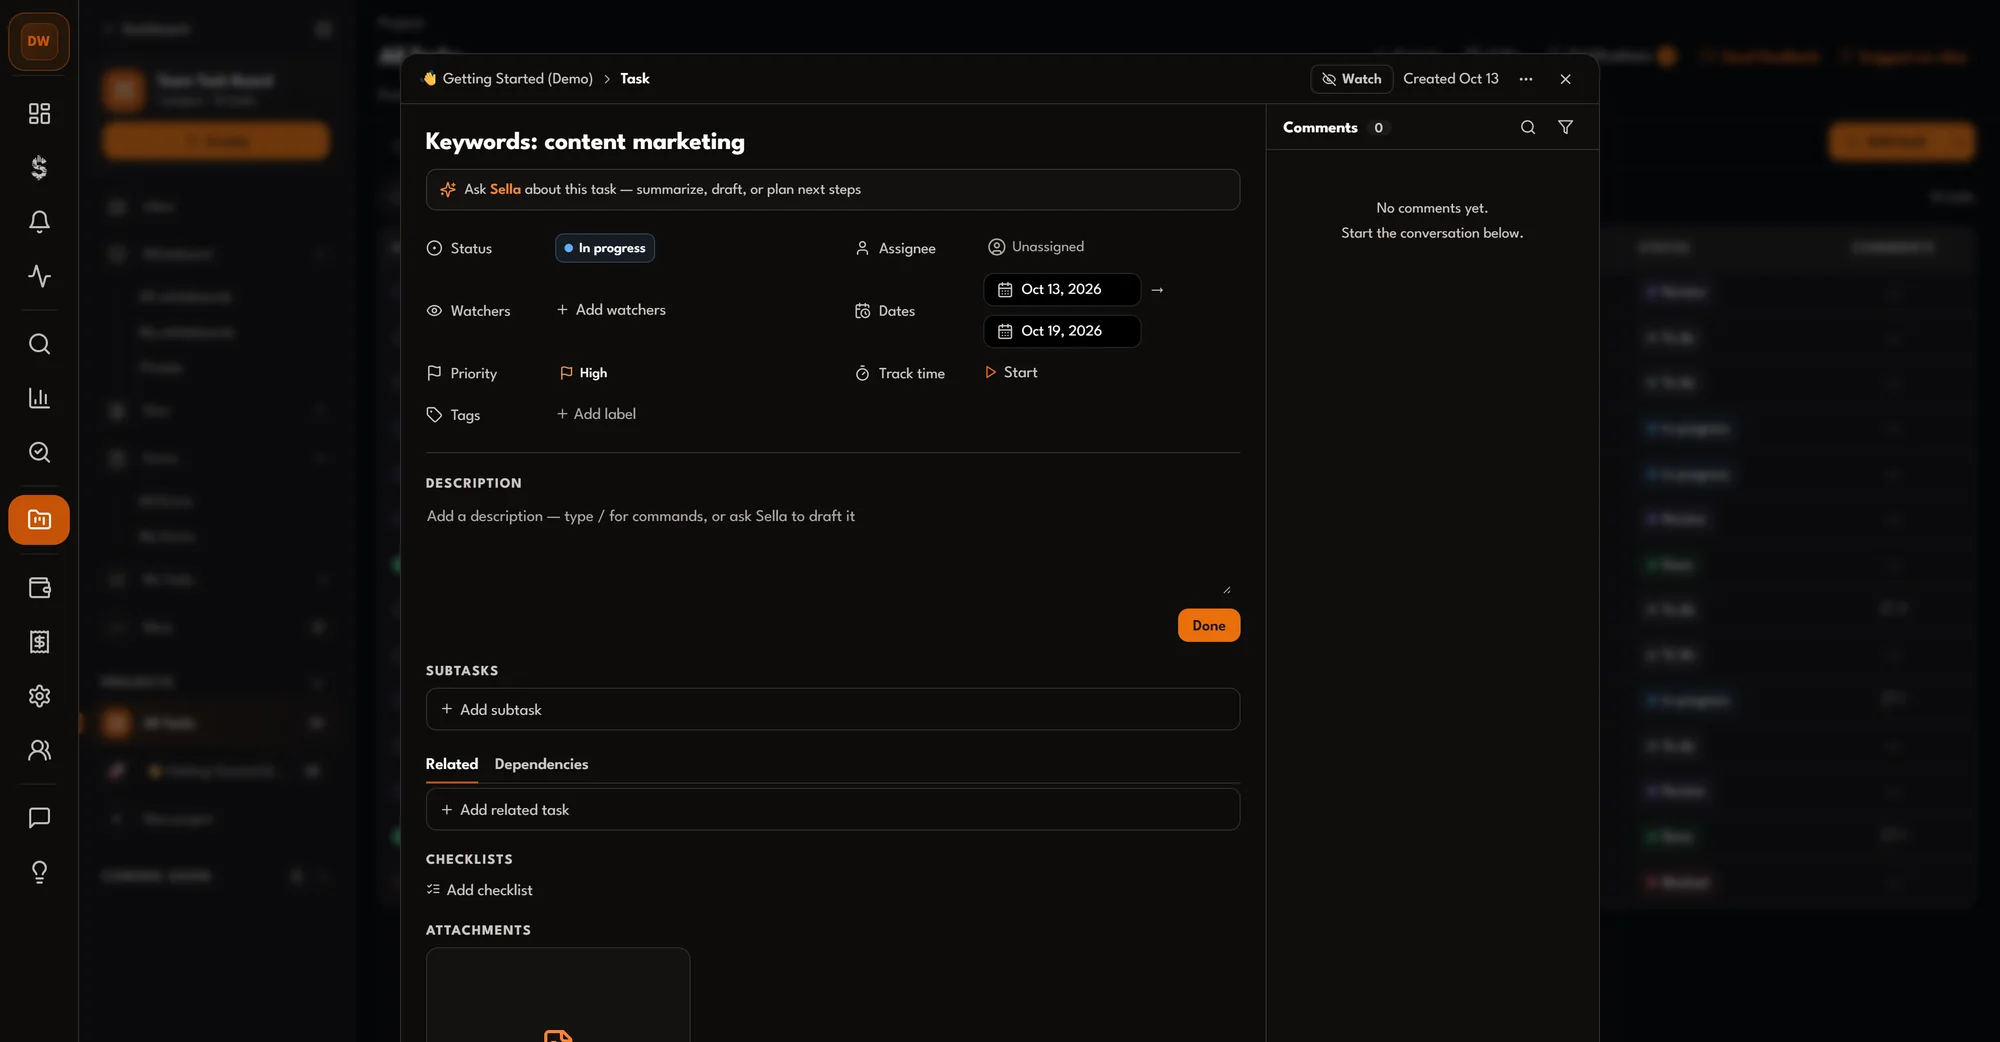
Task: Open the lightbulb ideas icon in sidebar
Action: point(39,872)
